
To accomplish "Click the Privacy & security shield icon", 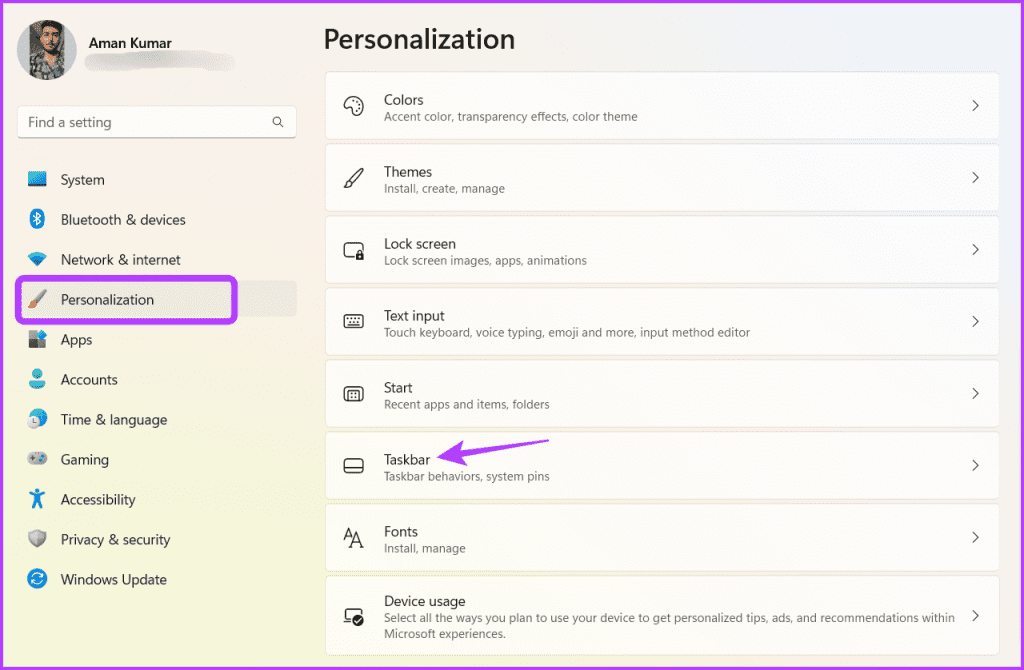I will (37, 539).
